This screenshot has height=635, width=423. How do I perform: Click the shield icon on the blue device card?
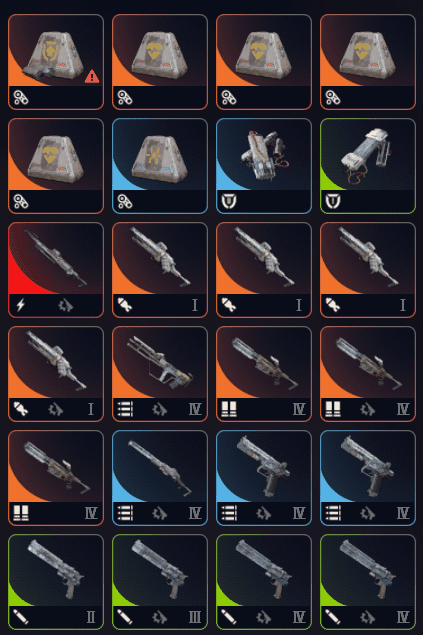coord(229,201)
